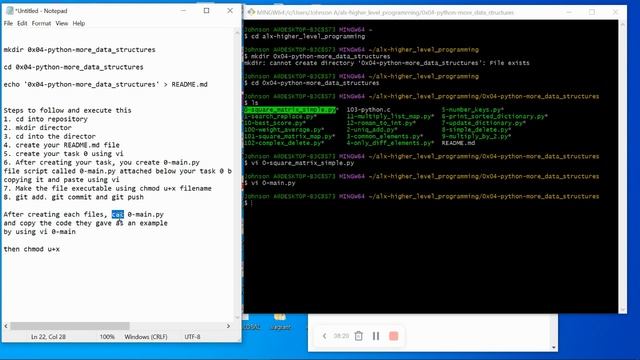Click the 'Ln 22, Col 28' status entry
640x360 pixels.
pos(48,337)
